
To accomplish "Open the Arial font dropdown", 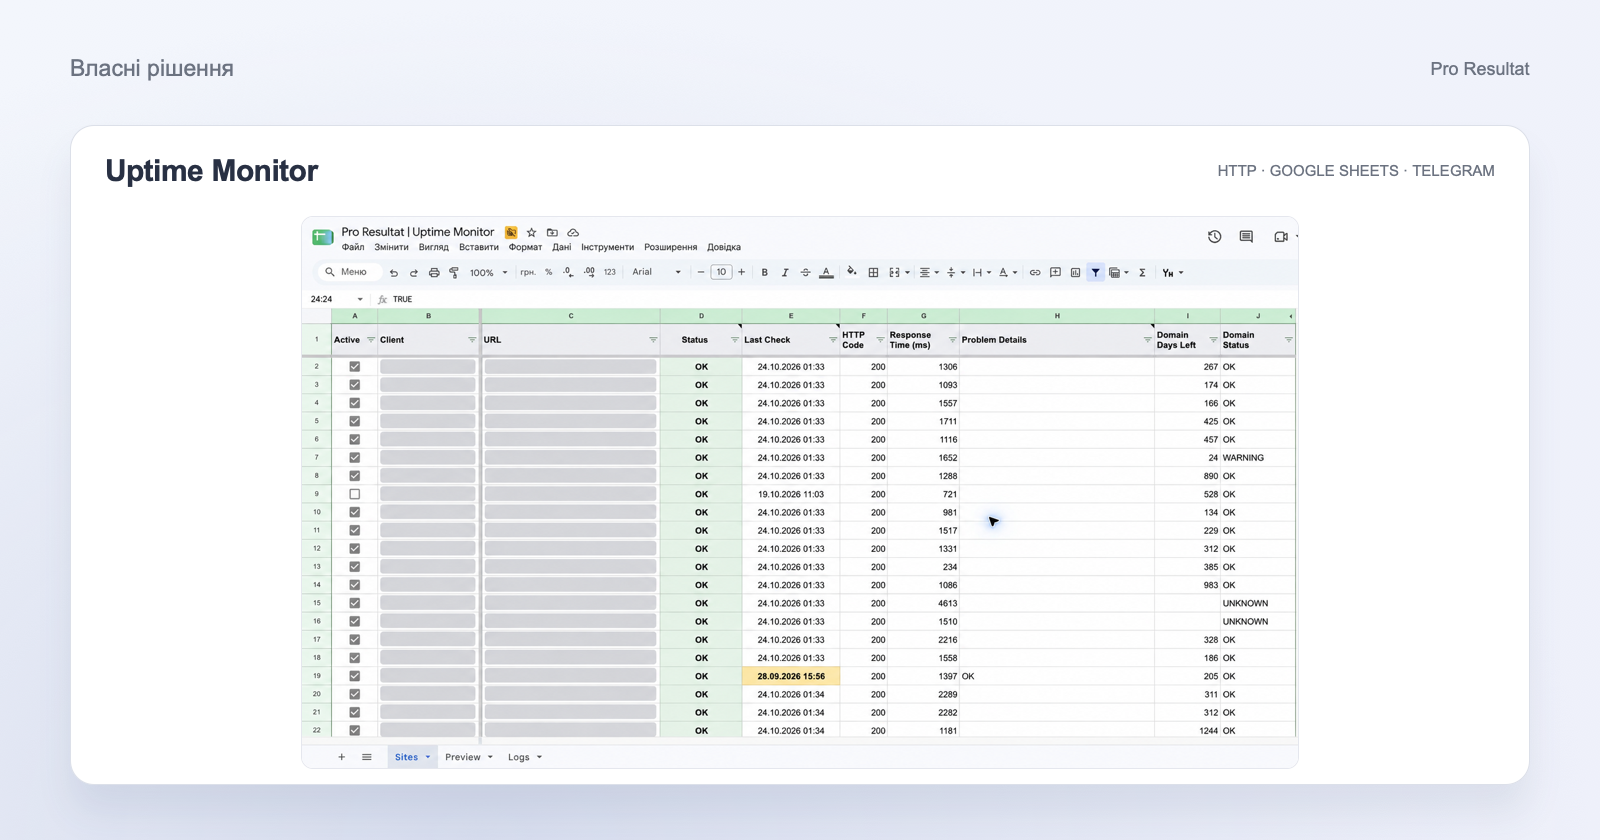I will coord(656,273).
